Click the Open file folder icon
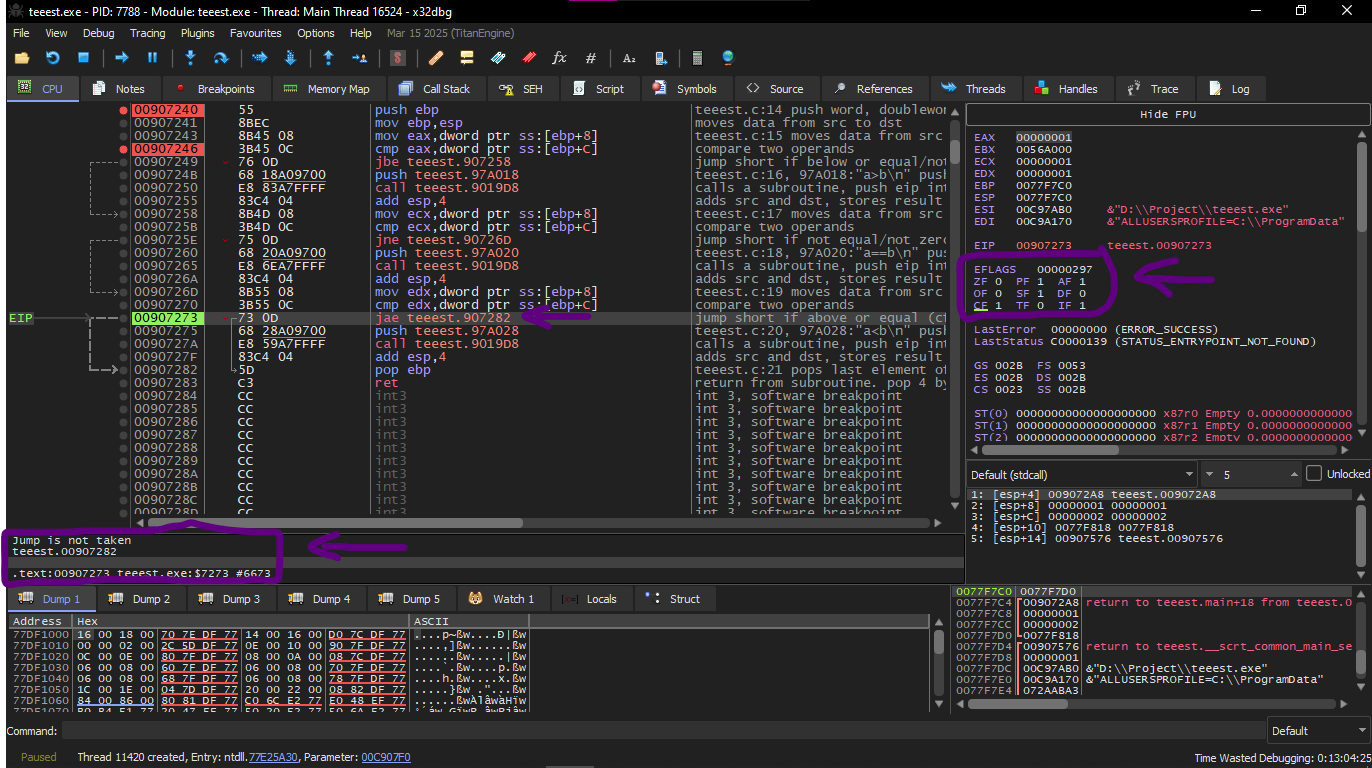 (21, 58)
